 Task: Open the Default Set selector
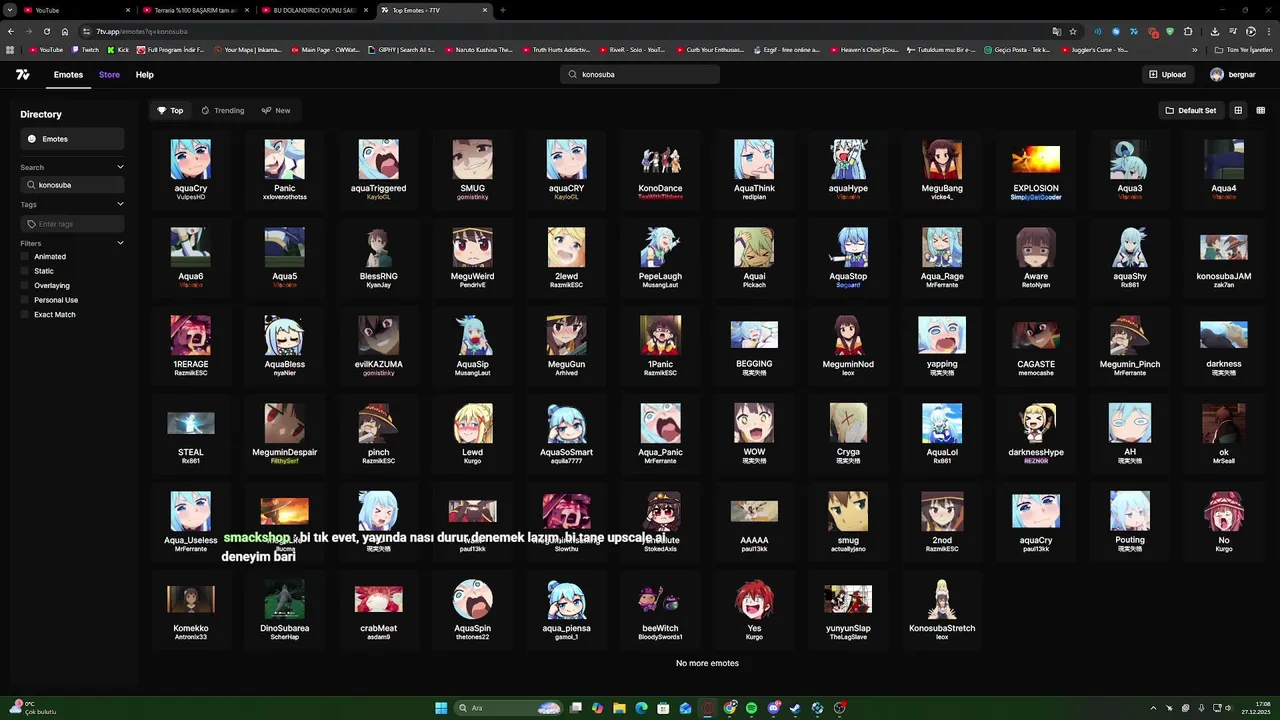pos(1190,111)
